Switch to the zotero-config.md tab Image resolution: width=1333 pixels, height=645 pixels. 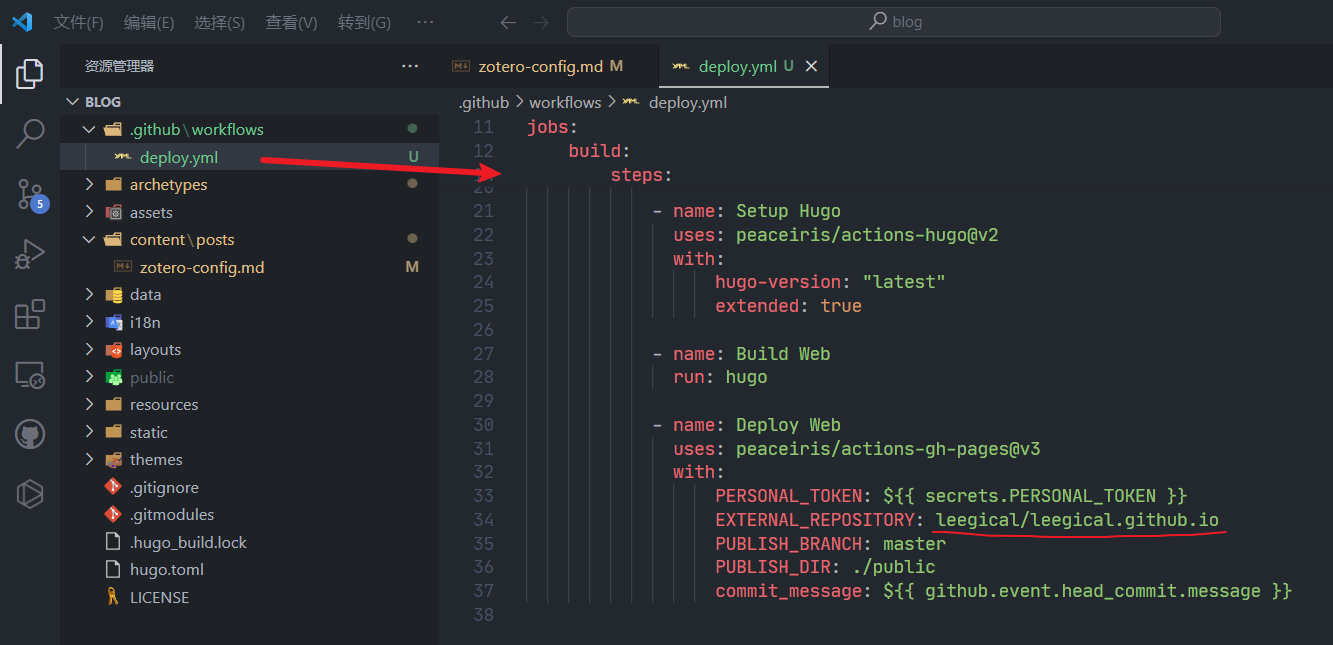[541, 66]
